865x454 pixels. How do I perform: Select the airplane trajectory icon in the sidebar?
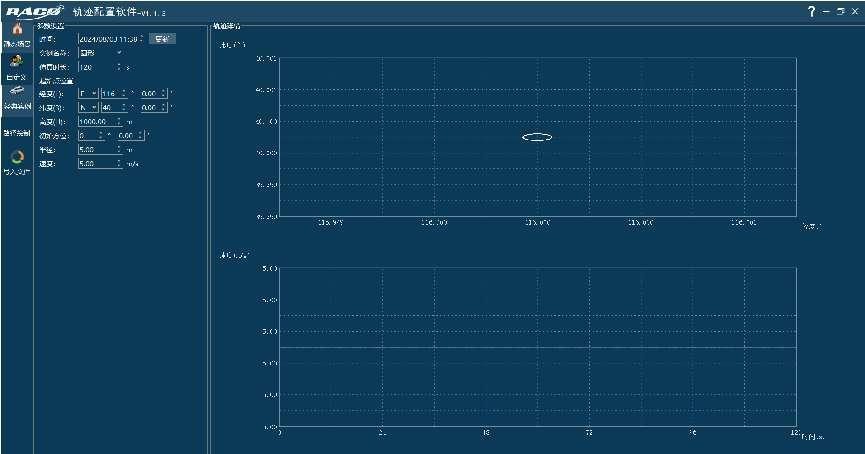point(17,90)
